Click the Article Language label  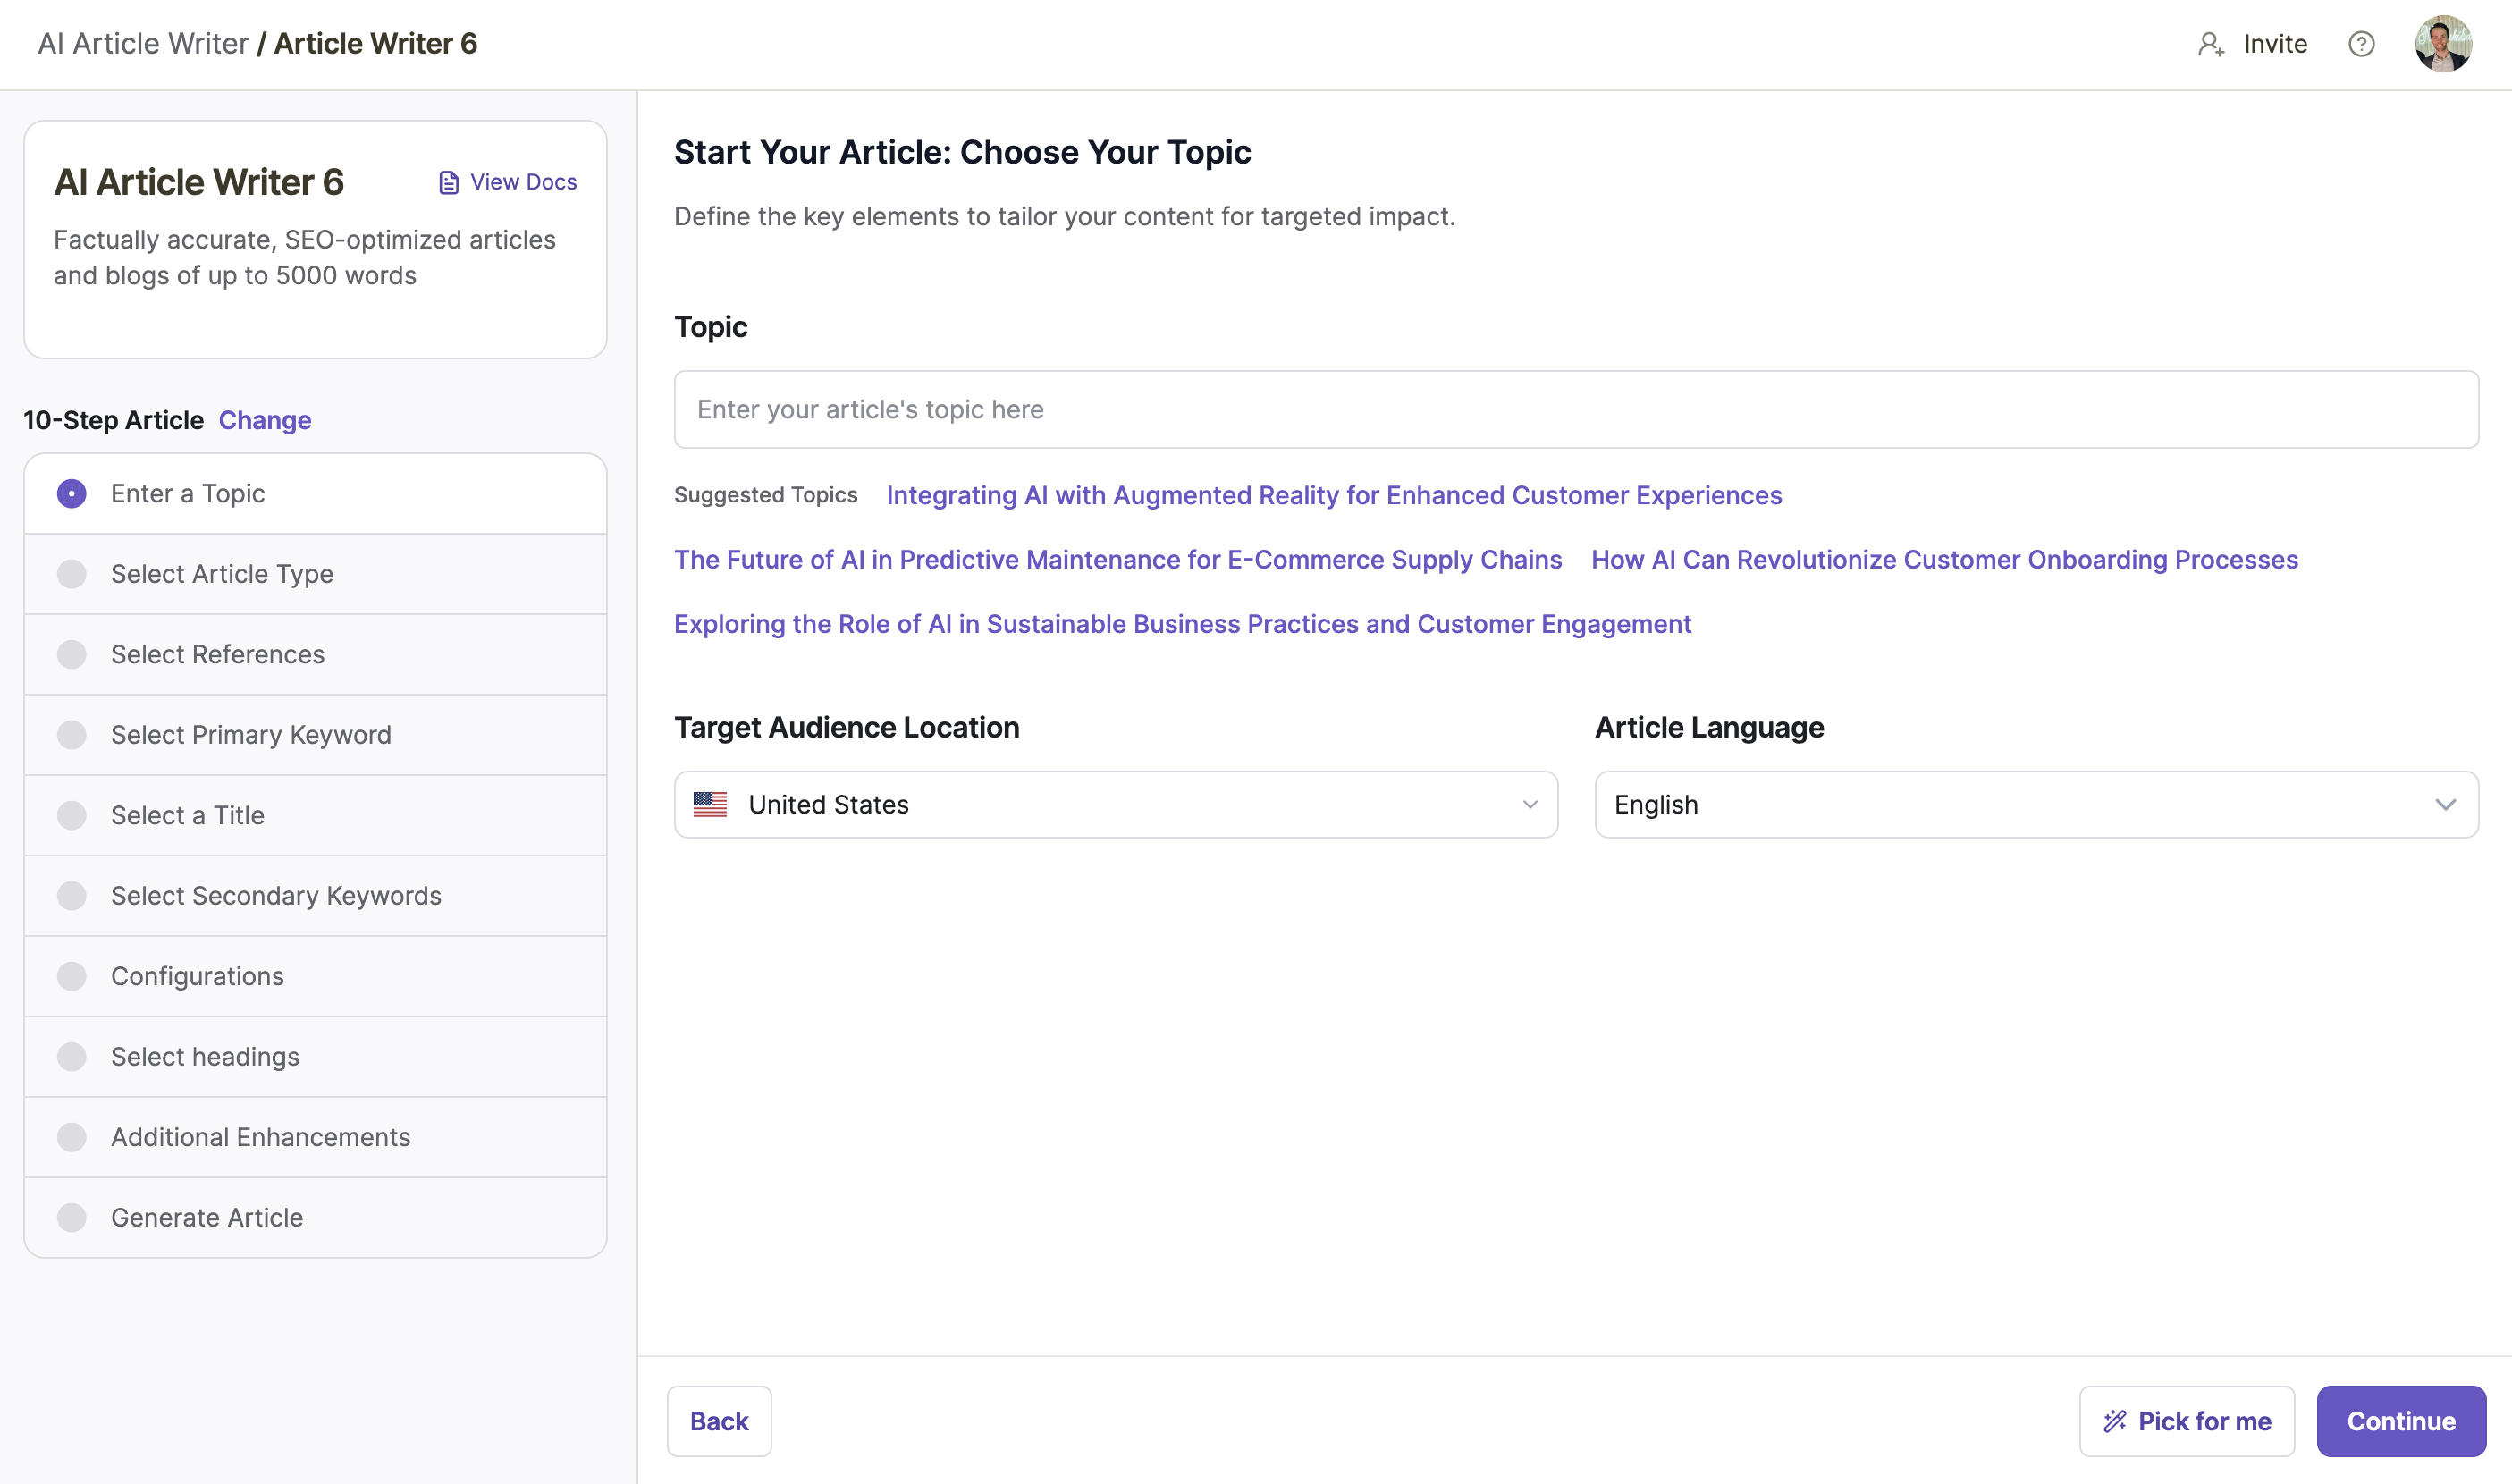tap(1709, 727)
